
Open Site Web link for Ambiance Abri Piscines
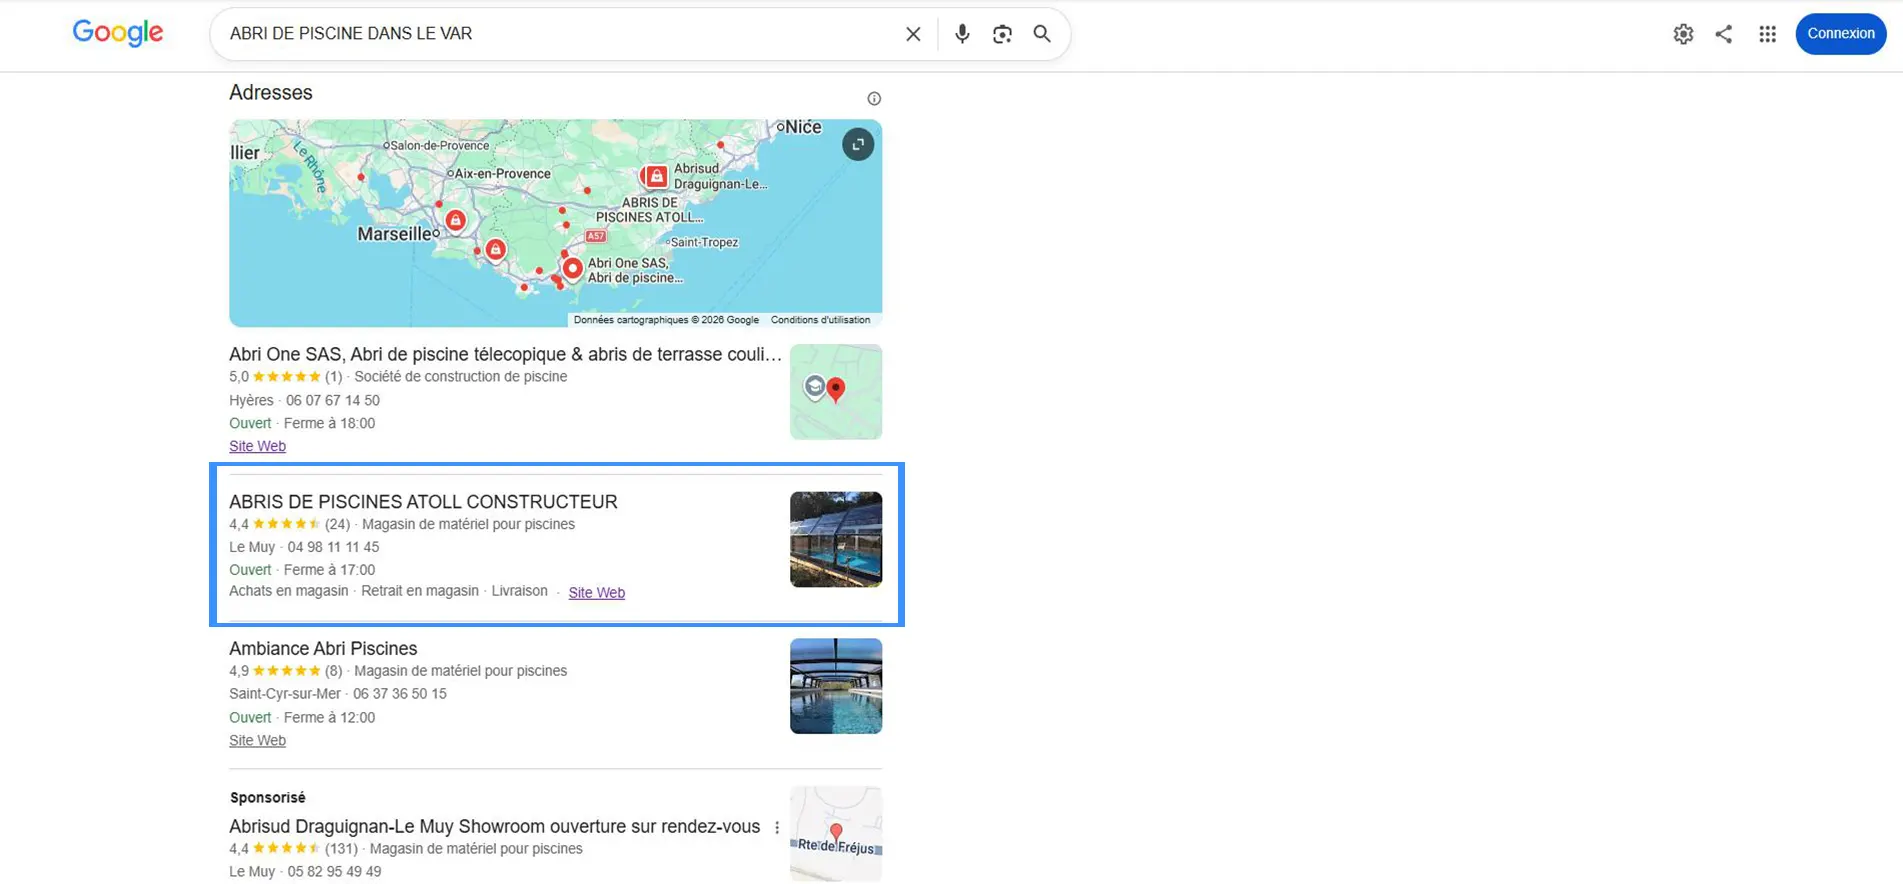[x=257, y=740]
